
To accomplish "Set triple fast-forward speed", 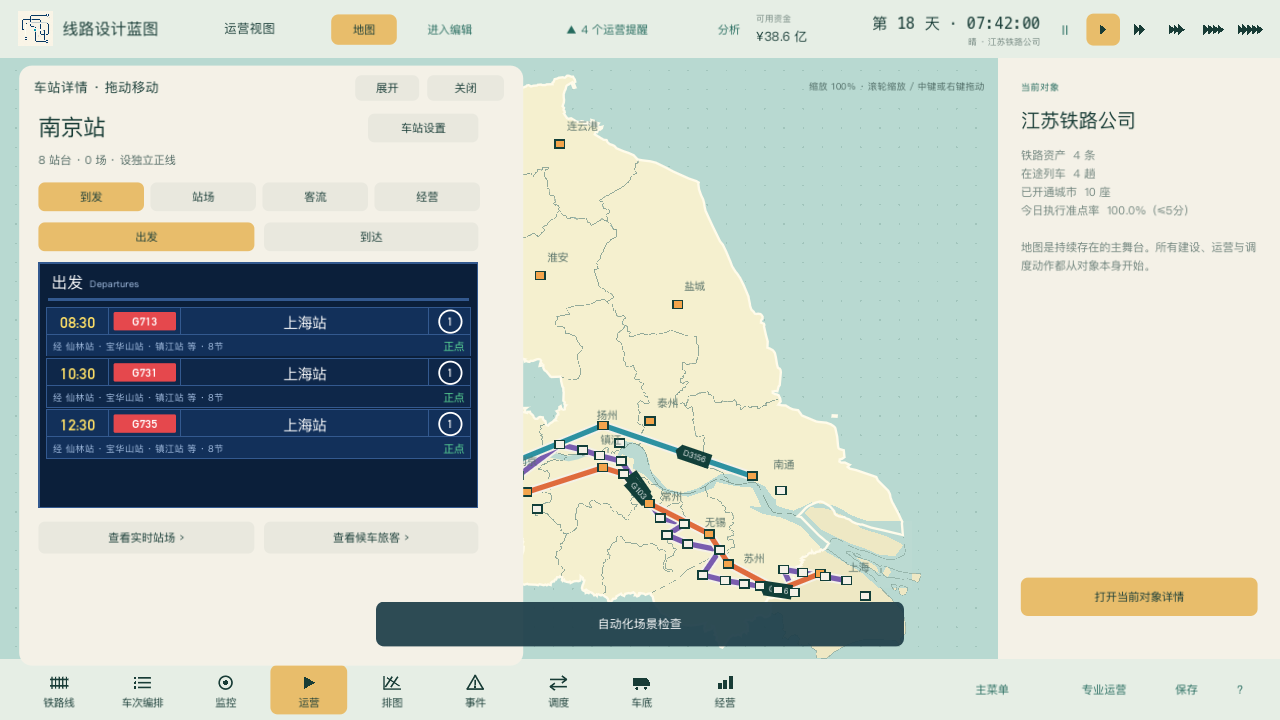I will tap(1176, 30).
